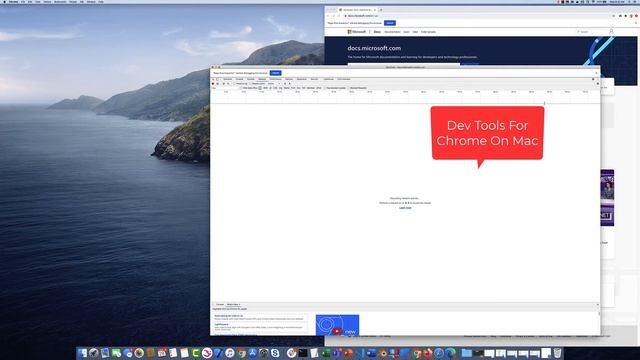Open App Store from the dock
The image size is (640, 360).
(253, 353)
